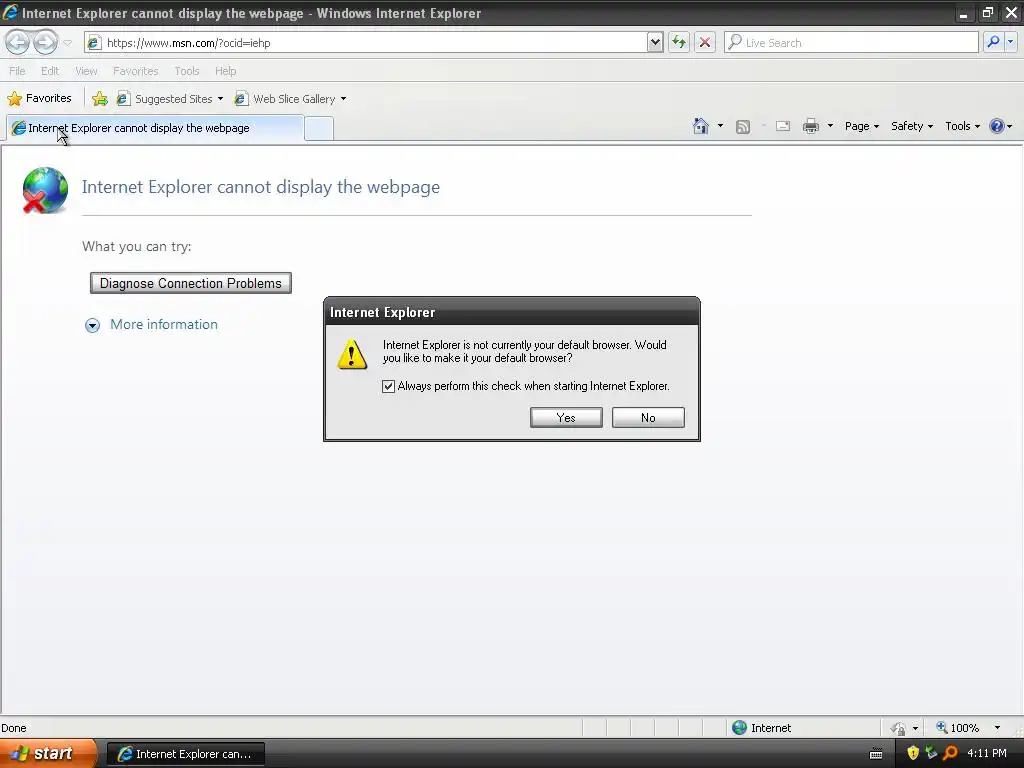The width and height of the screenshot is (1024, 768).
Task: Expand the Home button dropdown arrow
Action: pos(720,126)
